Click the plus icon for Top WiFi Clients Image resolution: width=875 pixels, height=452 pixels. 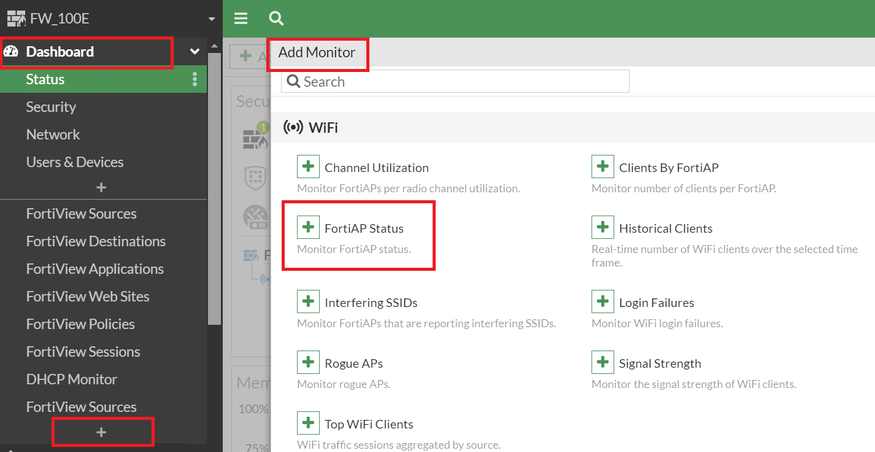coord(308,424)
